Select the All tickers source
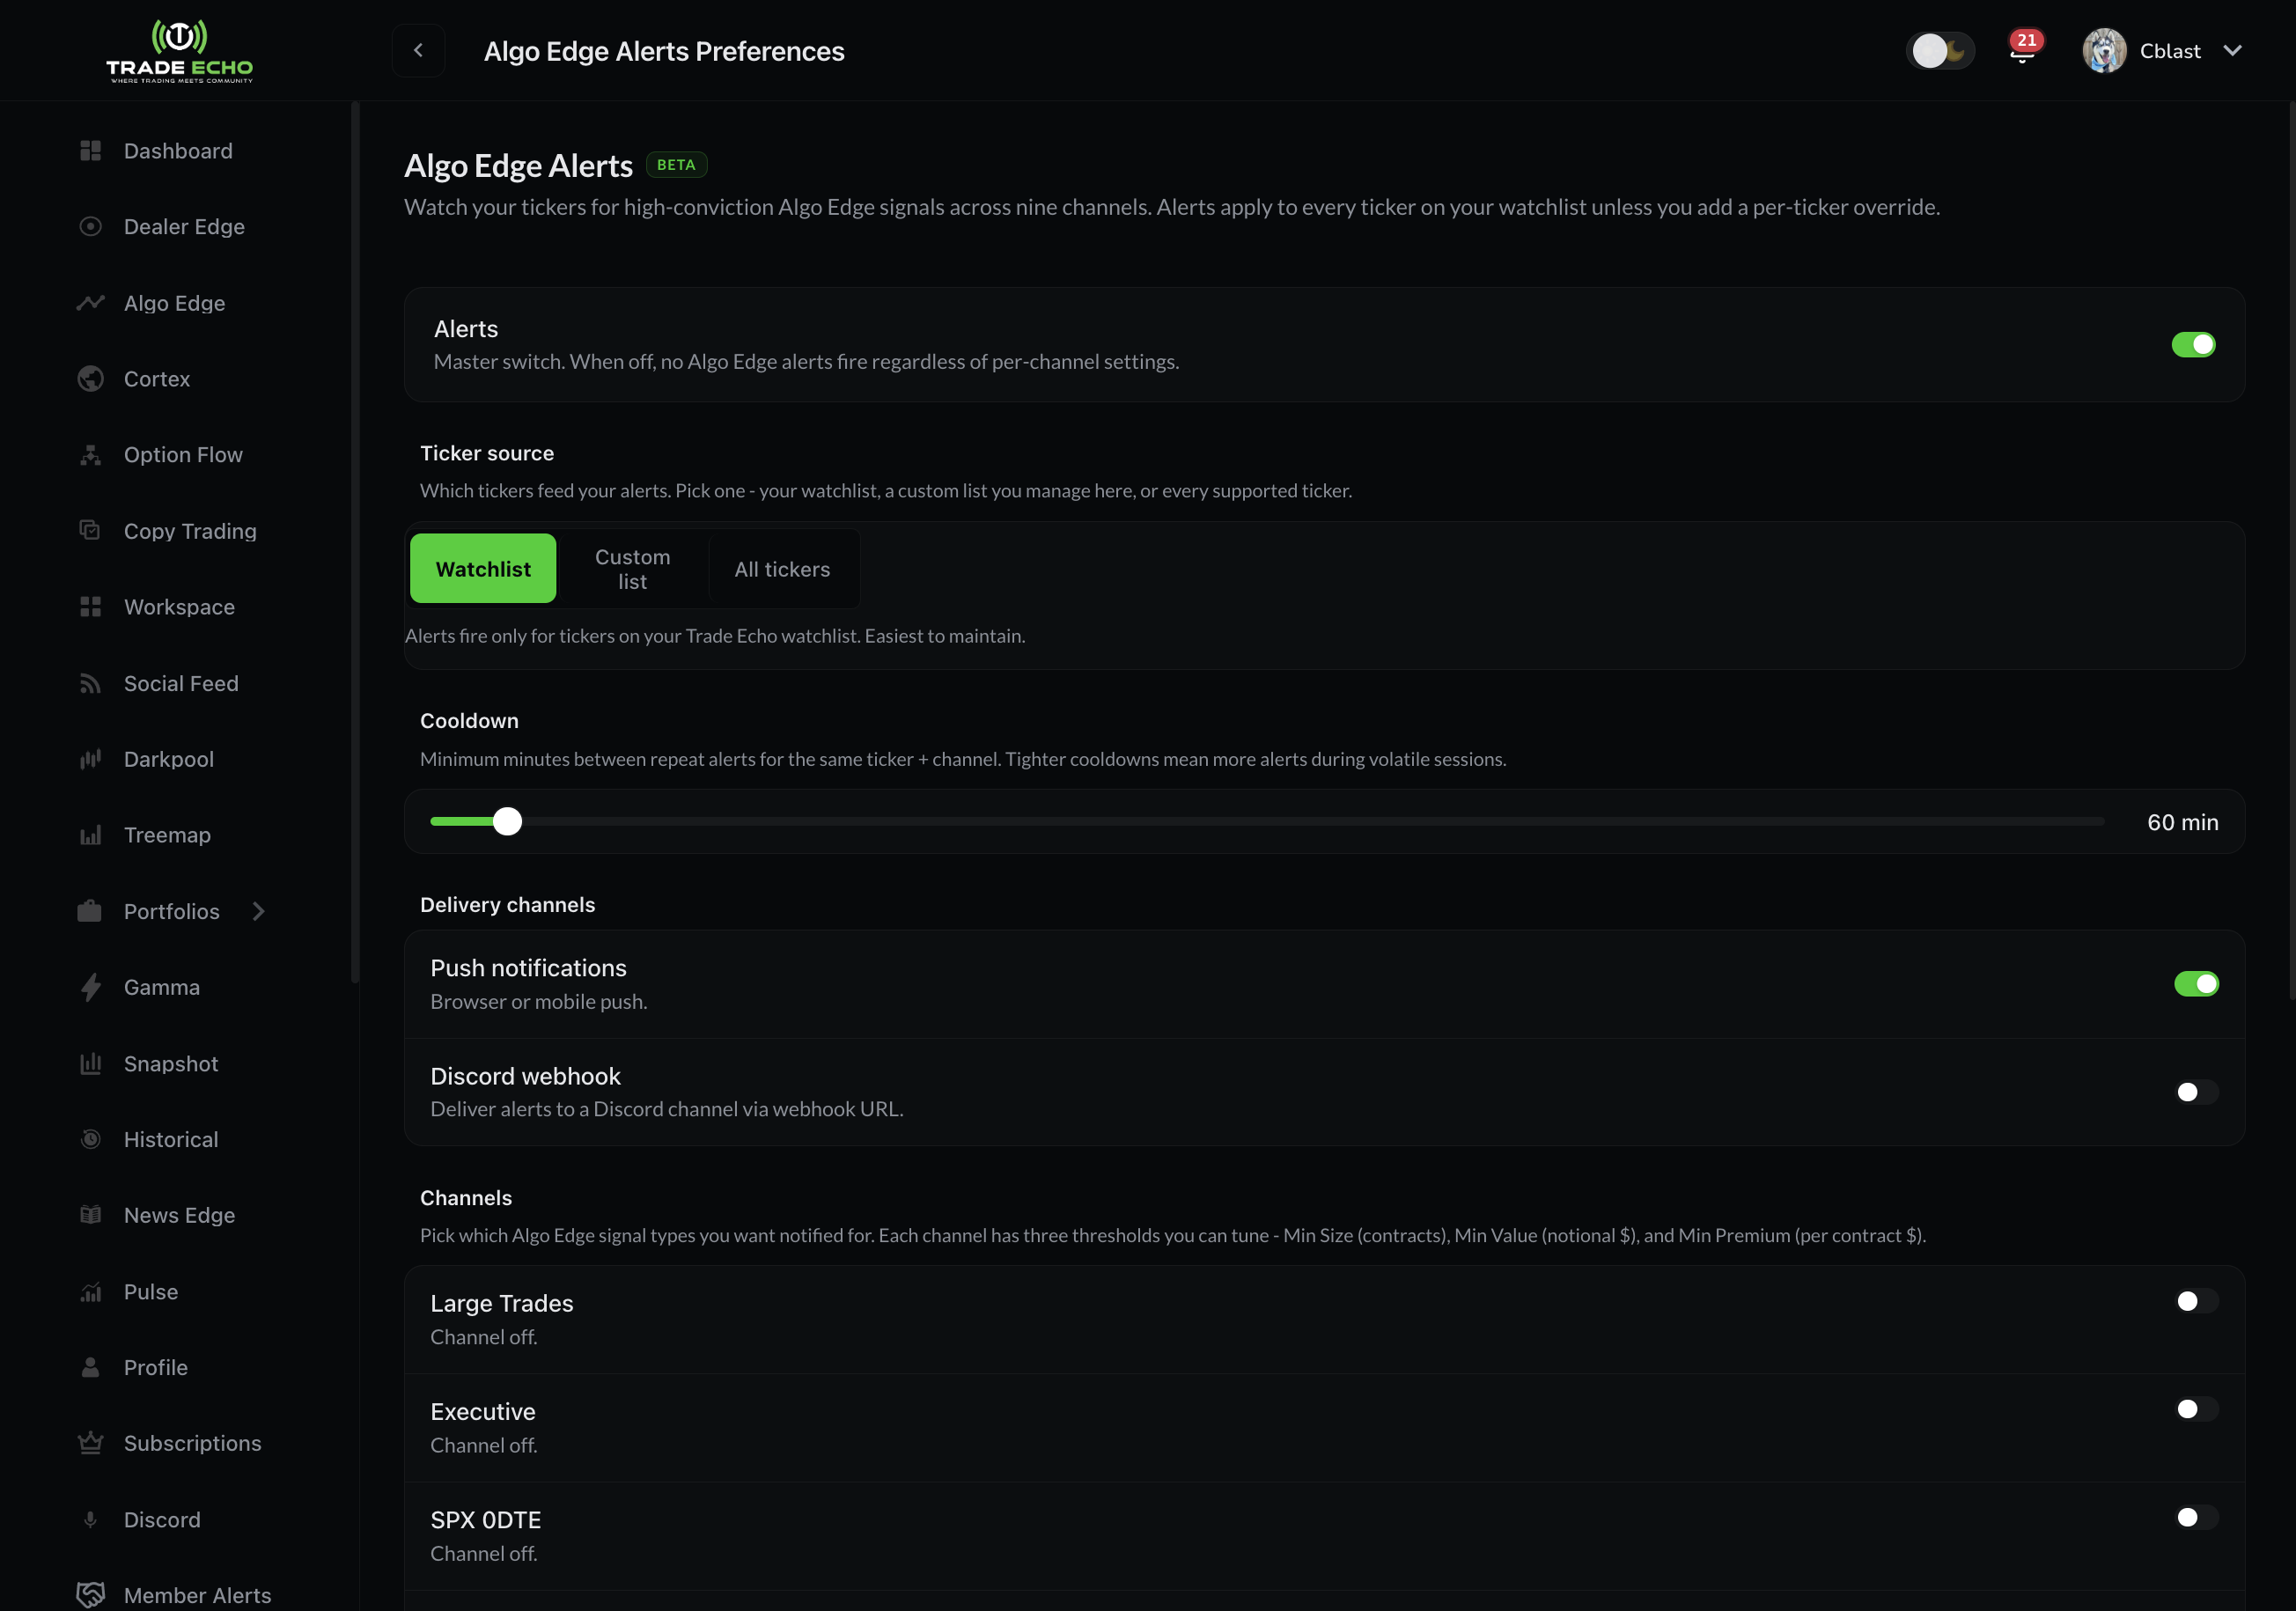The width and height of the screenshot is (2296, 1611). 782,569
